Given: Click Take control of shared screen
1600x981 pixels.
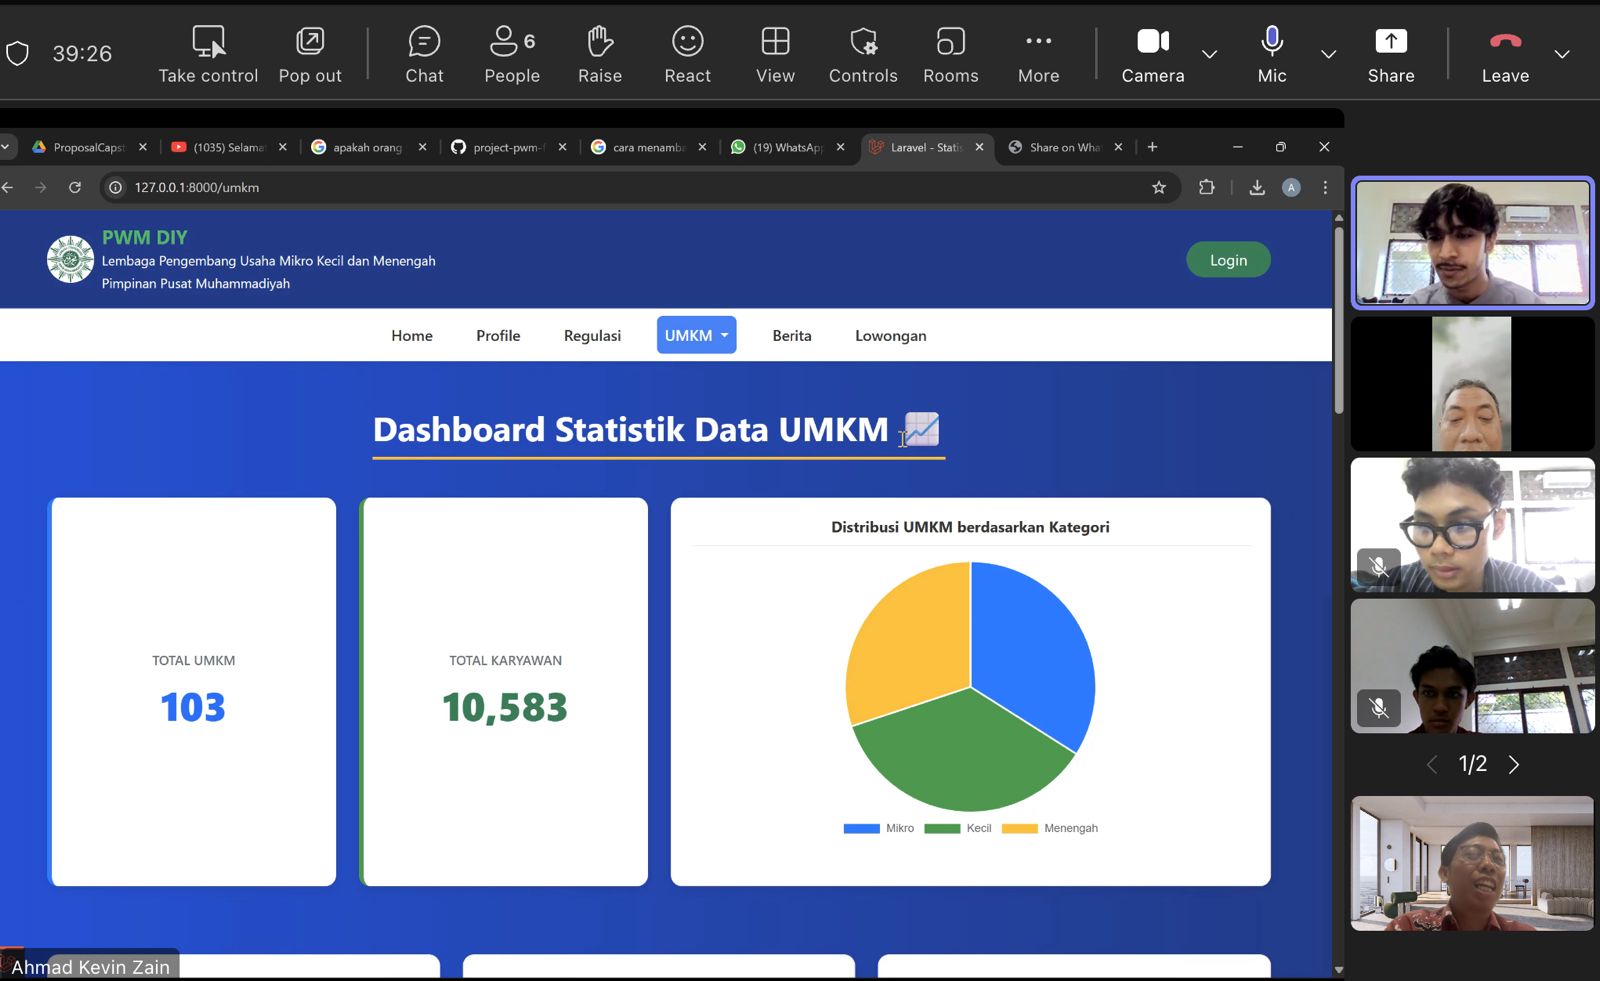Looking at the screenshot, I should pyautogui.click(x=208, y=54).
